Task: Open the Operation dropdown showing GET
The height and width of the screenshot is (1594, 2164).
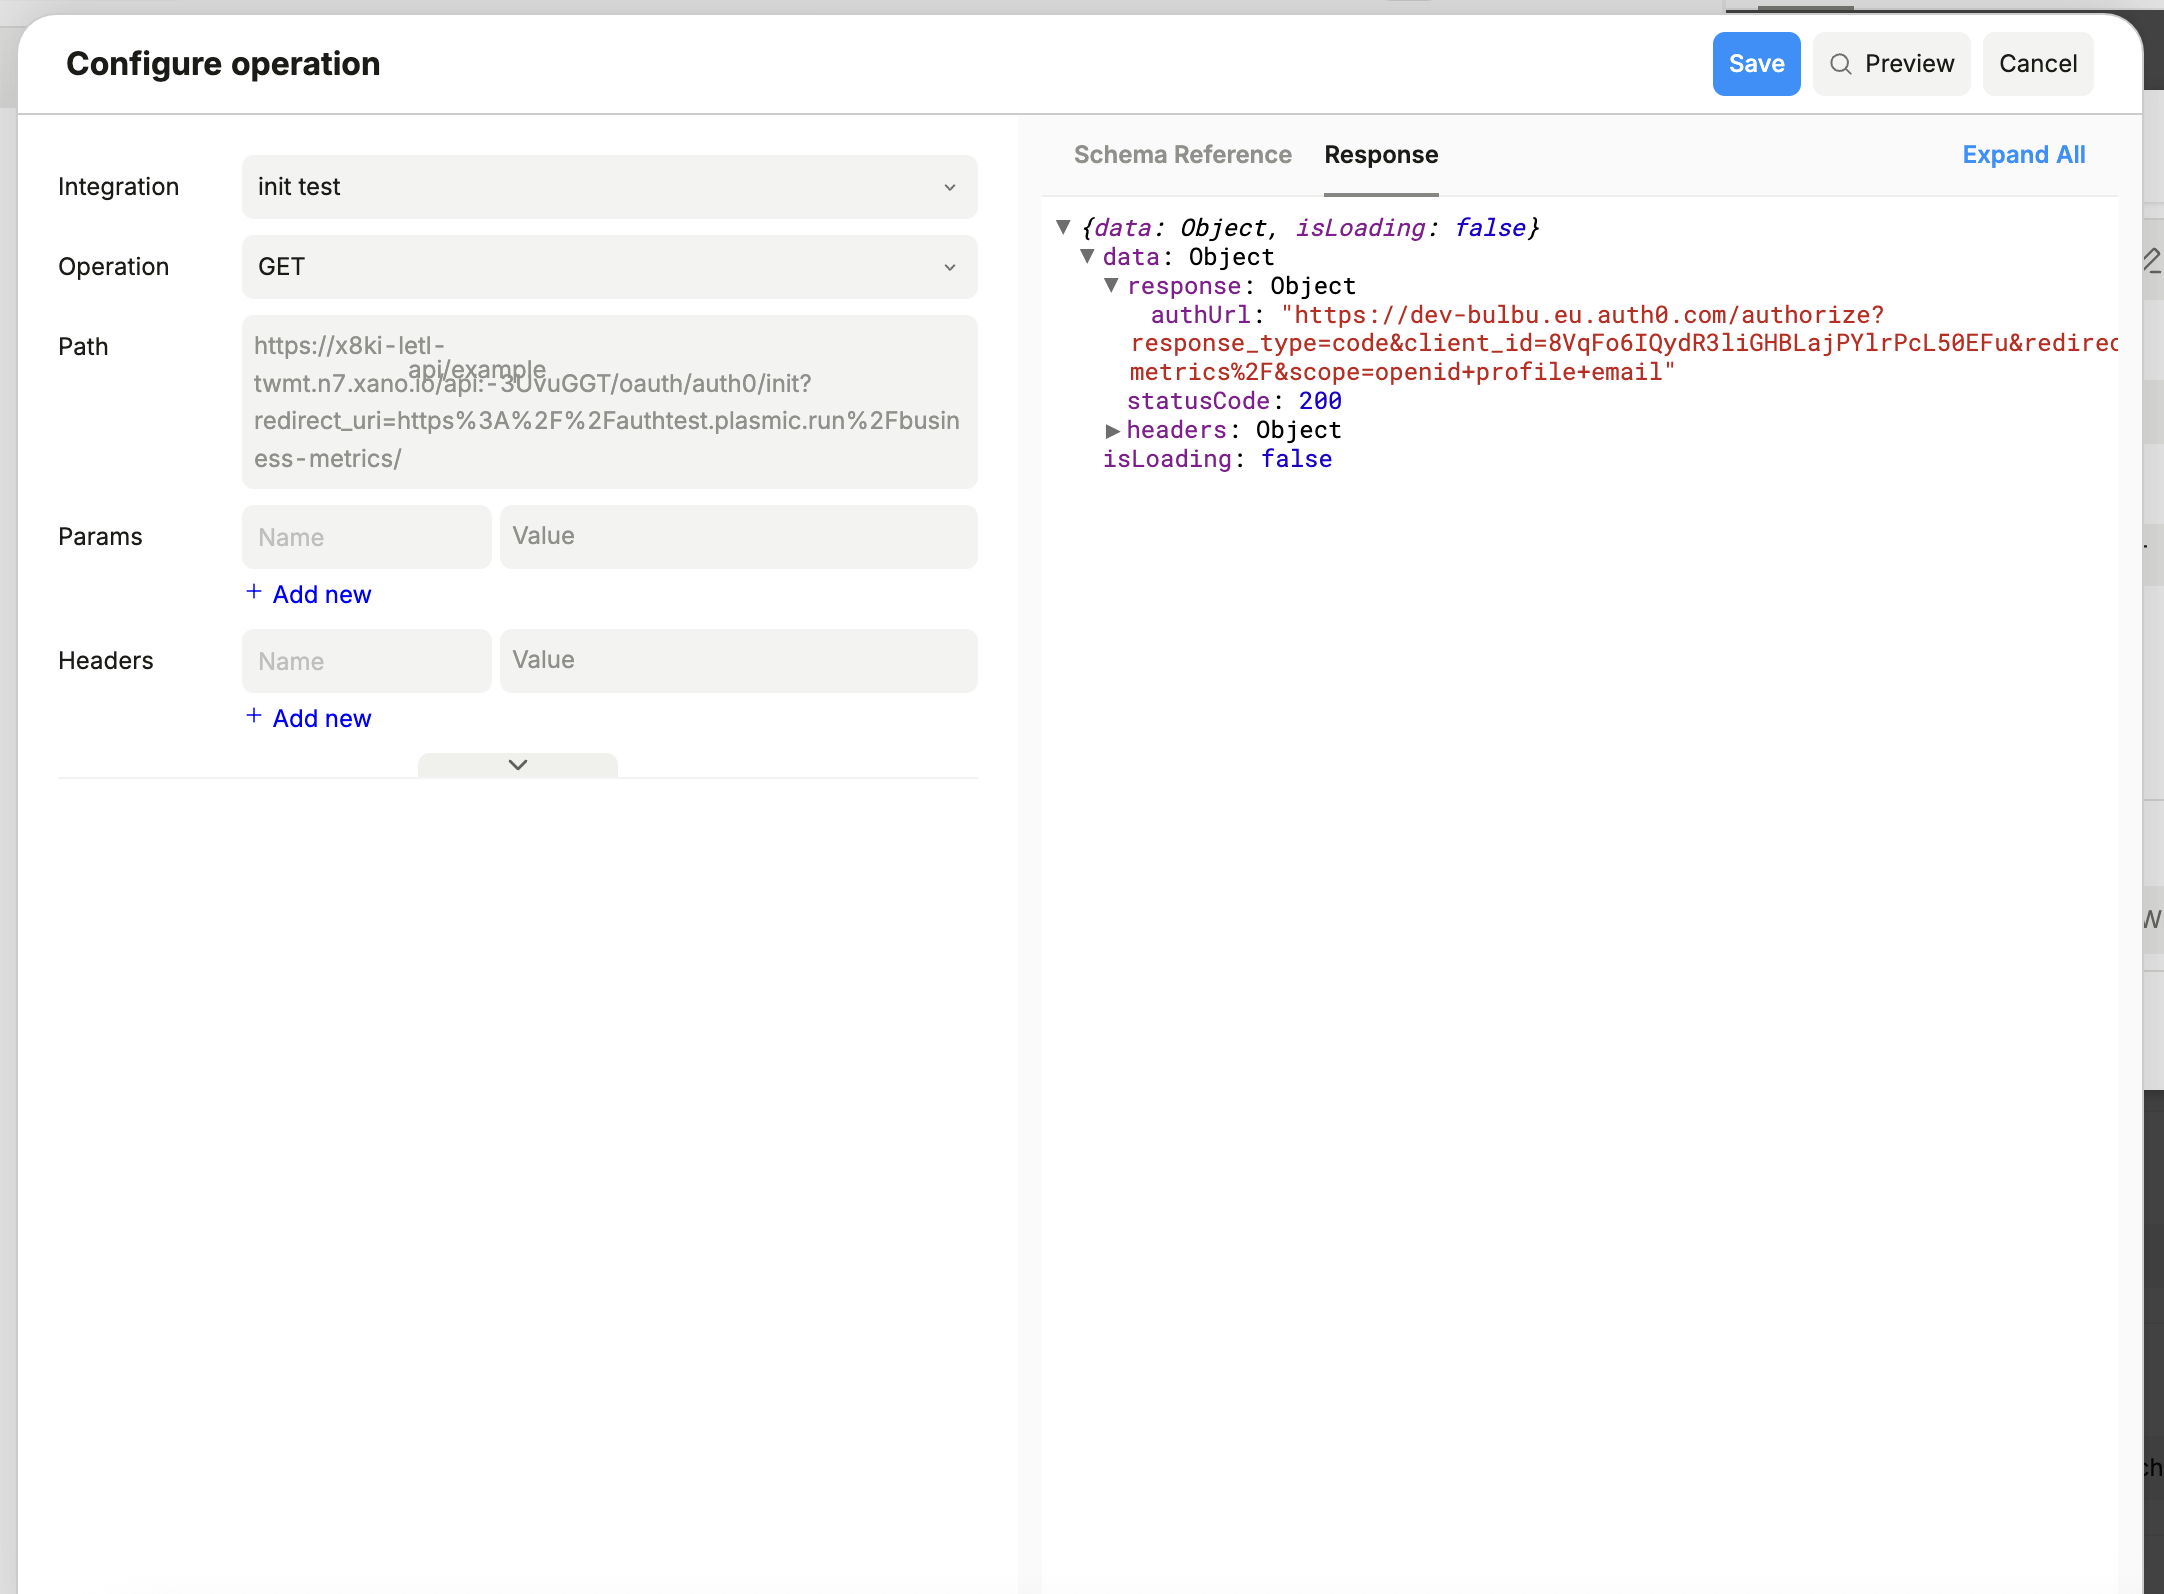Action: tap(608, 267)
